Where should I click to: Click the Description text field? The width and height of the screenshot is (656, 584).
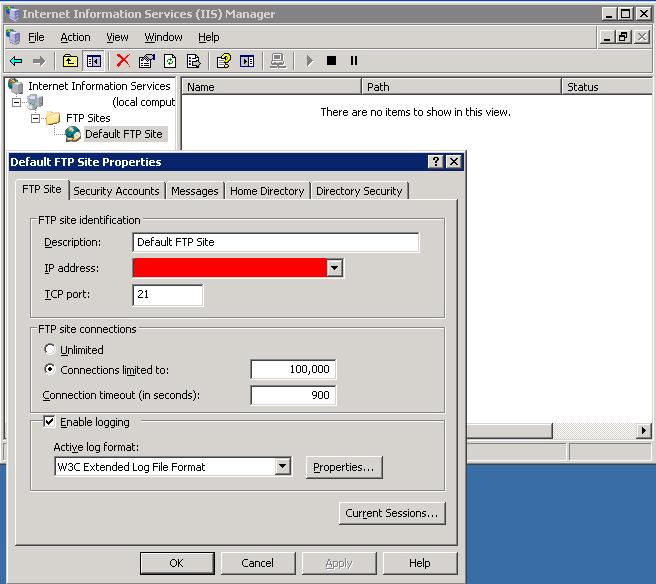276,242
